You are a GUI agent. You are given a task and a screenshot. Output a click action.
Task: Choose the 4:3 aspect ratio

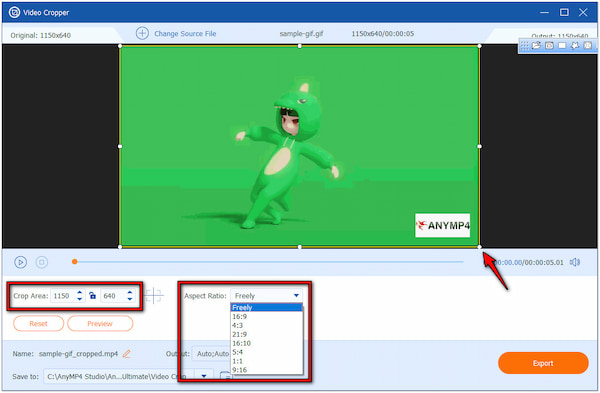click(x=267, y=325)
